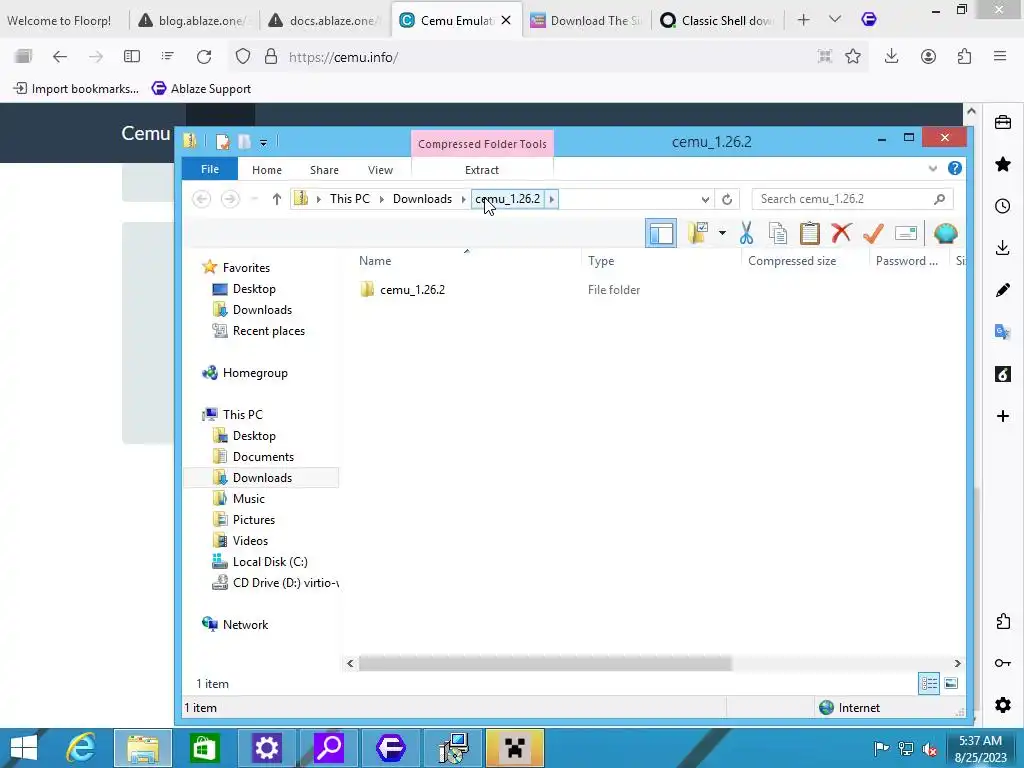This screenshot has height=768, width=1024.
Task: Refresh the Explorer folder view
Action: (x=727, y=199)
